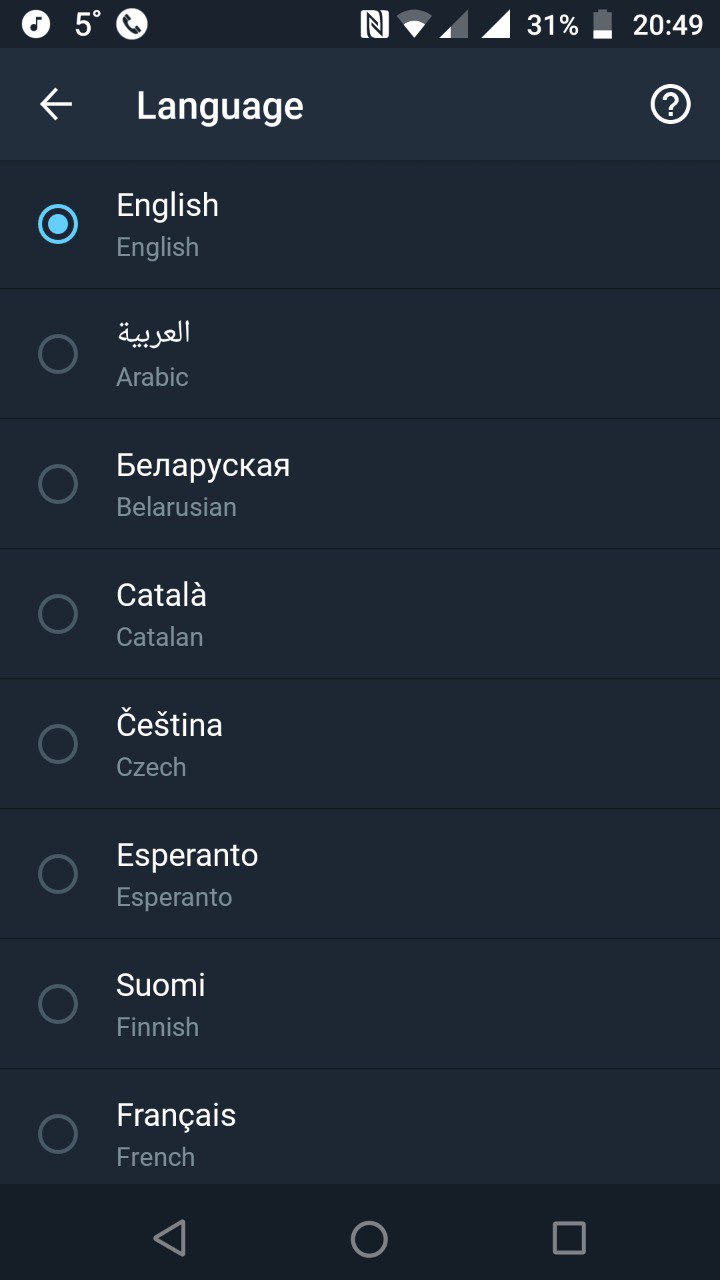Pick the Esperanto language row
Viewport: 720px width, 1280px height.
click(360, 874)
